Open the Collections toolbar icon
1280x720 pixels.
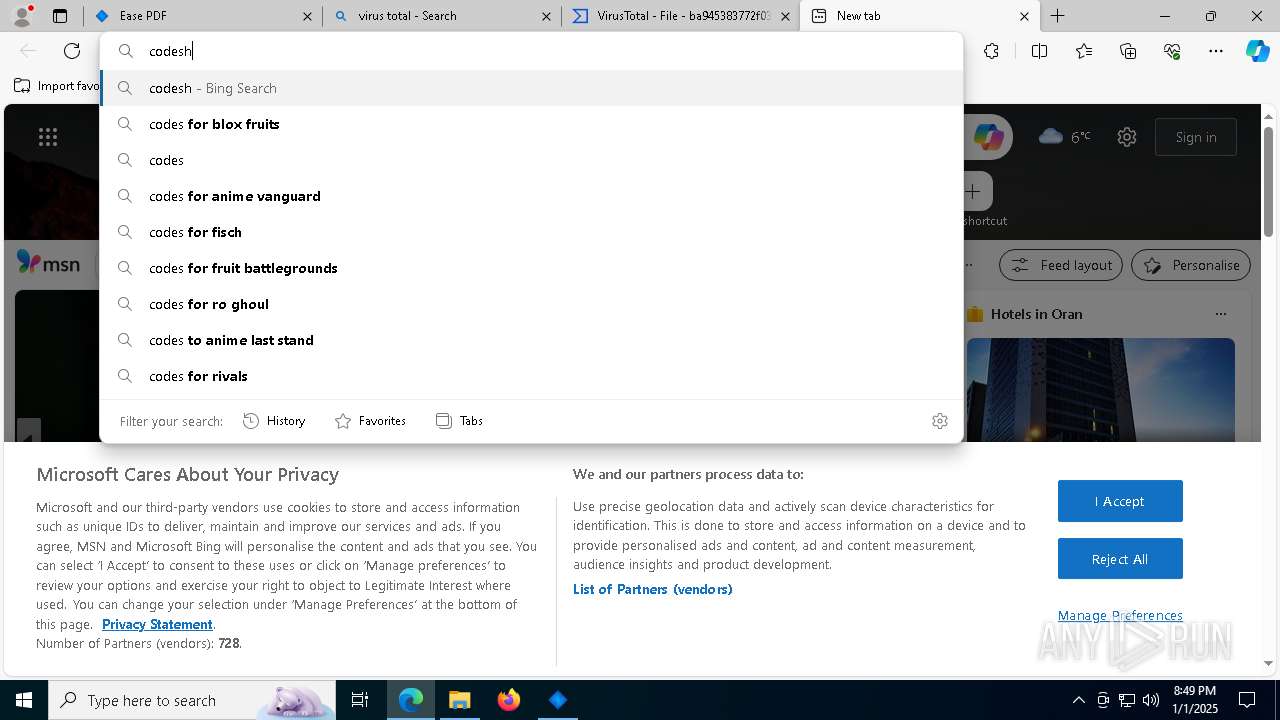pyautogui.click(x=1128, y=51)
